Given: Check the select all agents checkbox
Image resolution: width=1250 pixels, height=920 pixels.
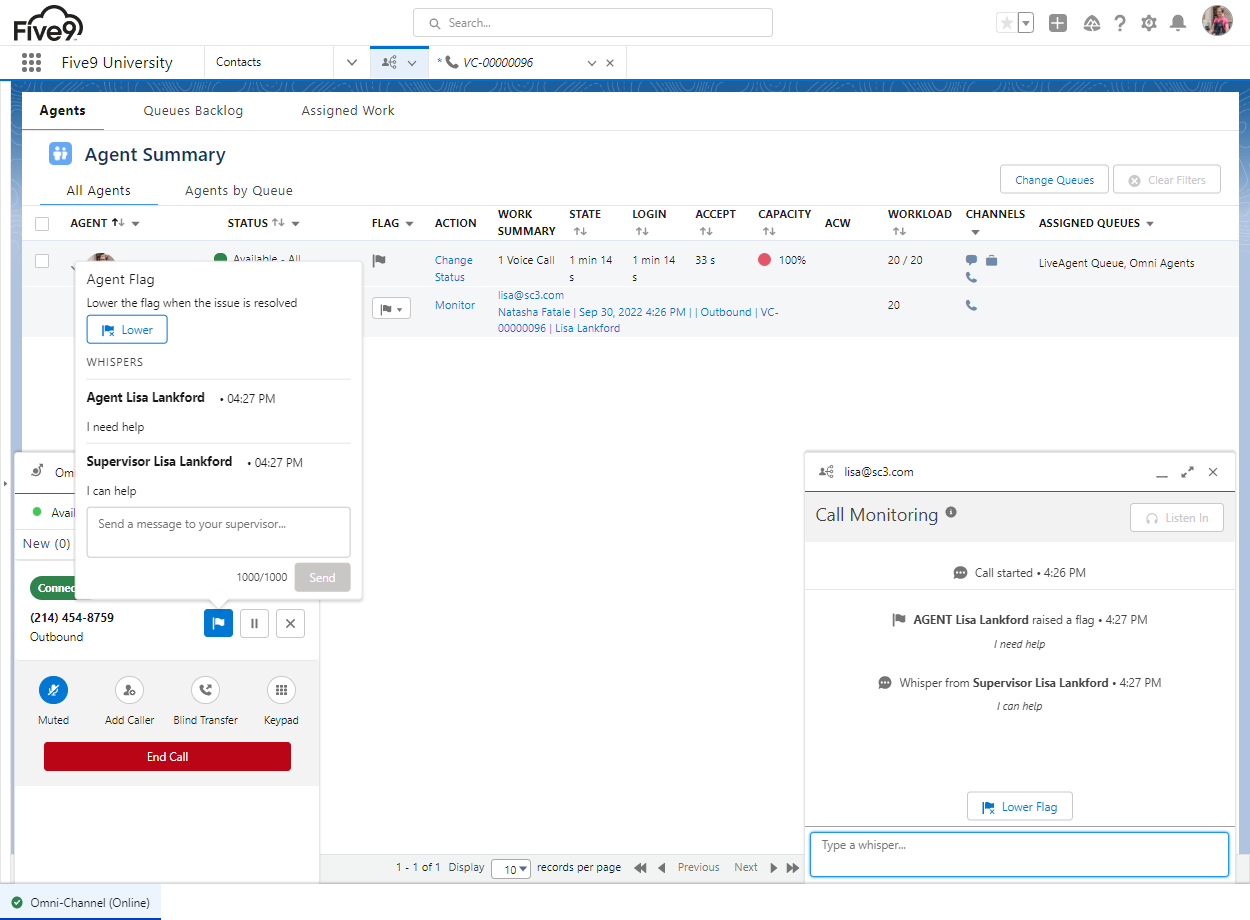Looking at the screenshot, I should [x=42, y=224].
